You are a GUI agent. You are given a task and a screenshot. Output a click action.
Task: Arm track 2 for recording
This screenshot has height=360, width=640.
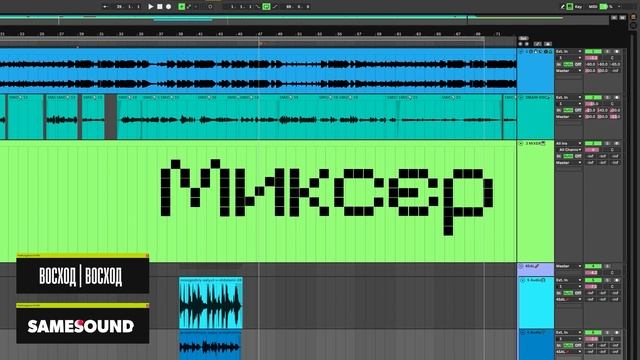(617, 98)
